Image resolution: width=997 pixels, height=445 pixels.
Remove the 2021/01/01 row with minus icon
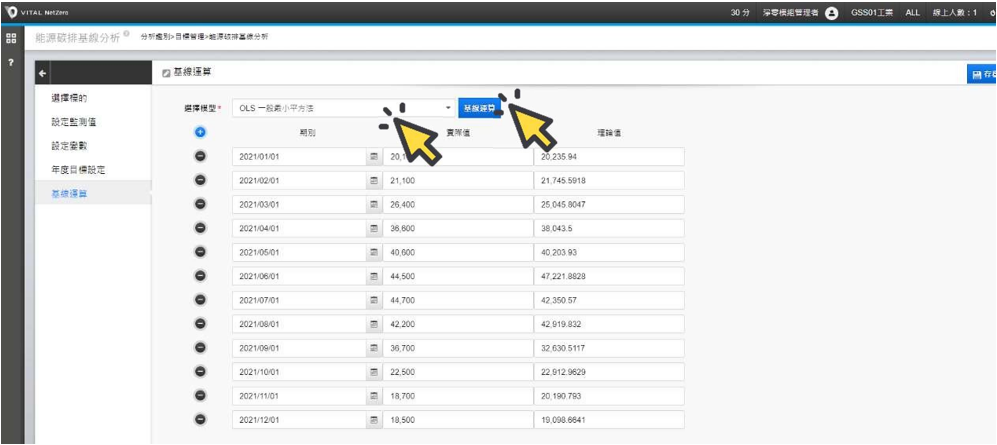pyautogui.click(x=199, y=157)
